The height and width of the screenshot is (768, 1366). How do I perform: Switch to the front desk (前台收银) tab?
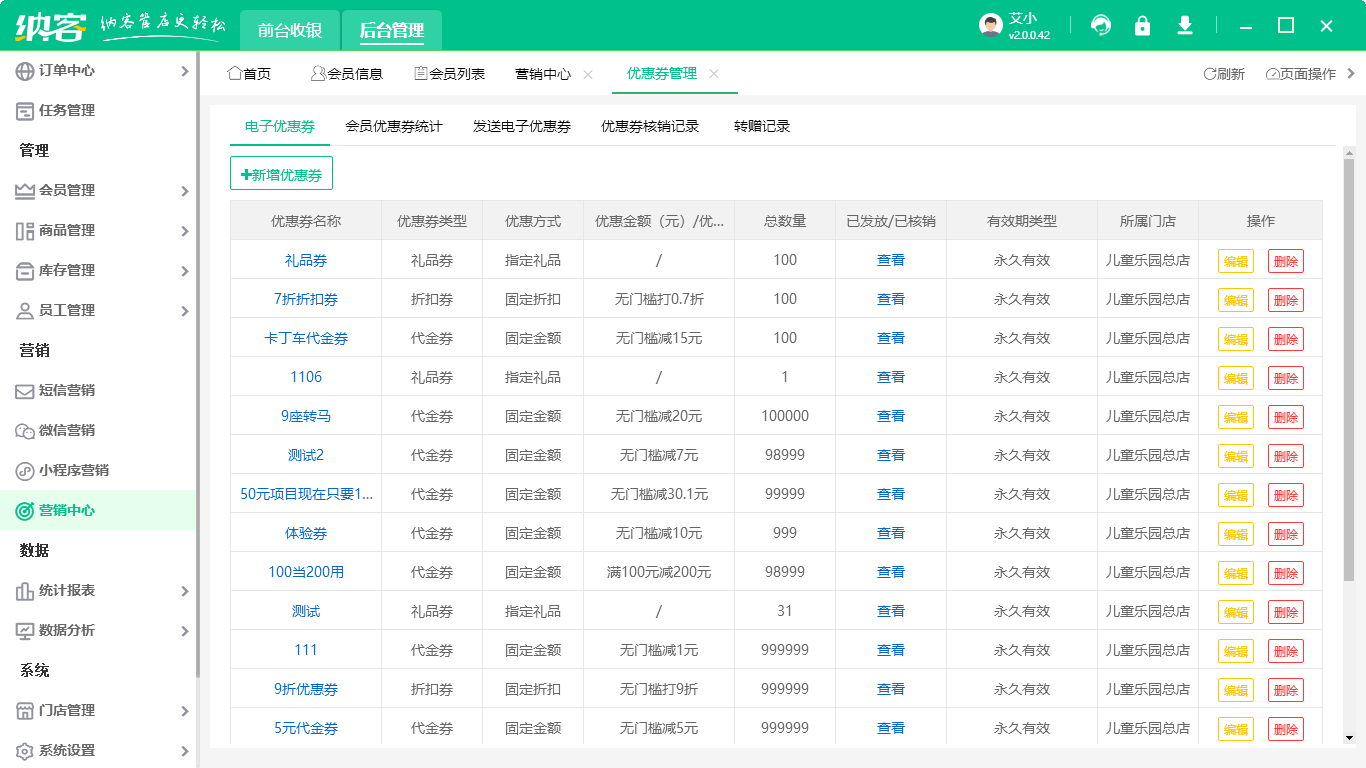[x=289, y=30]
